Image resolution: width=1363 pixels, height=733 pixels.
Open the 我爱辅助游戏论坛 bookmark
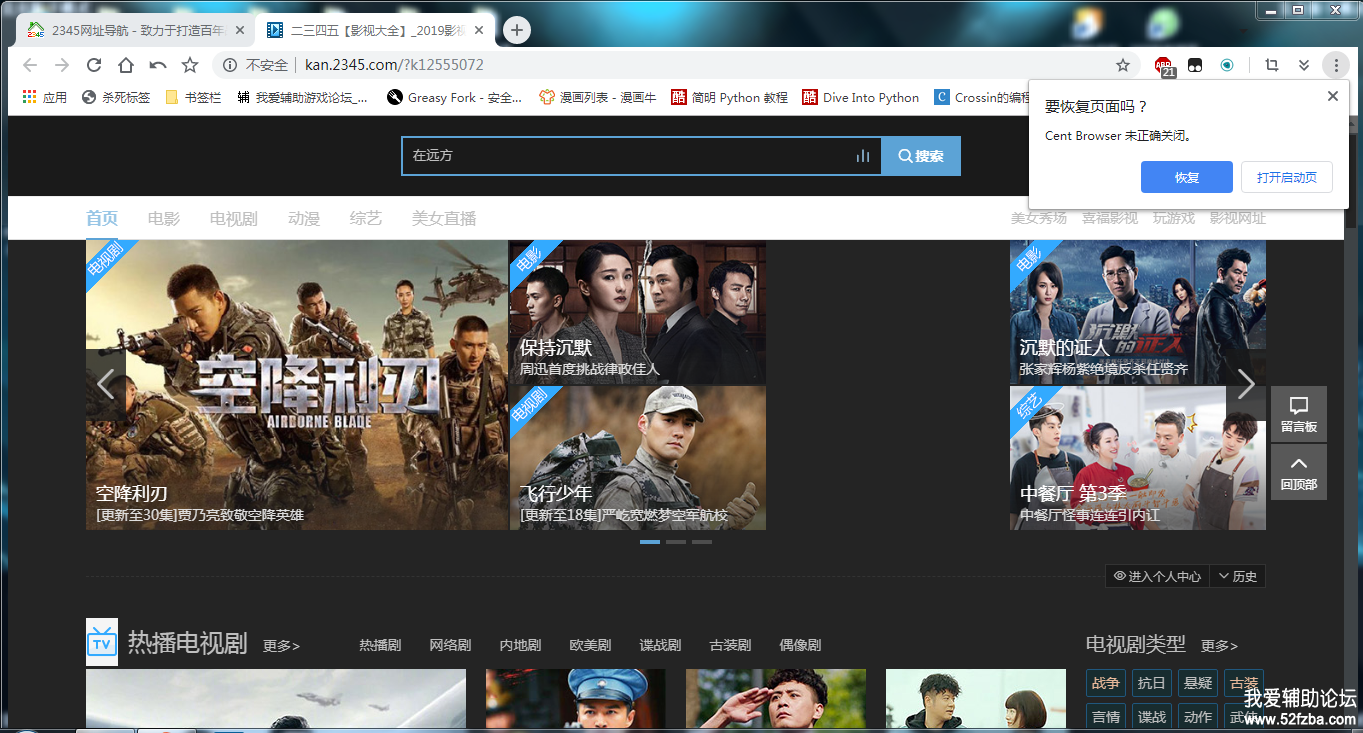pyautogui.click(x=303, y=97)
